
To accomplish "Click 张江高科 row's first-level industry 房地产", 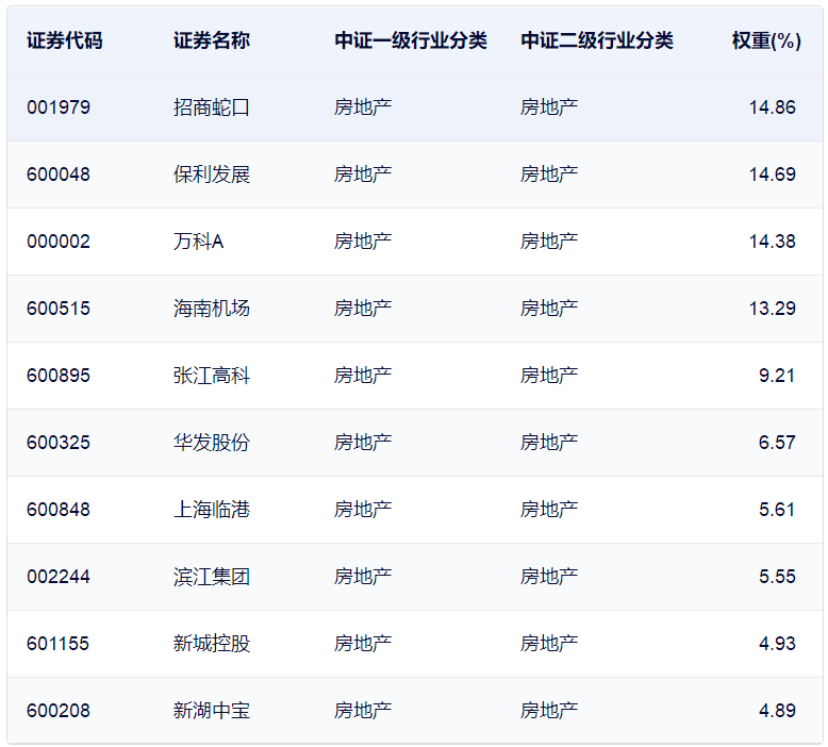I will click(363, 375).
